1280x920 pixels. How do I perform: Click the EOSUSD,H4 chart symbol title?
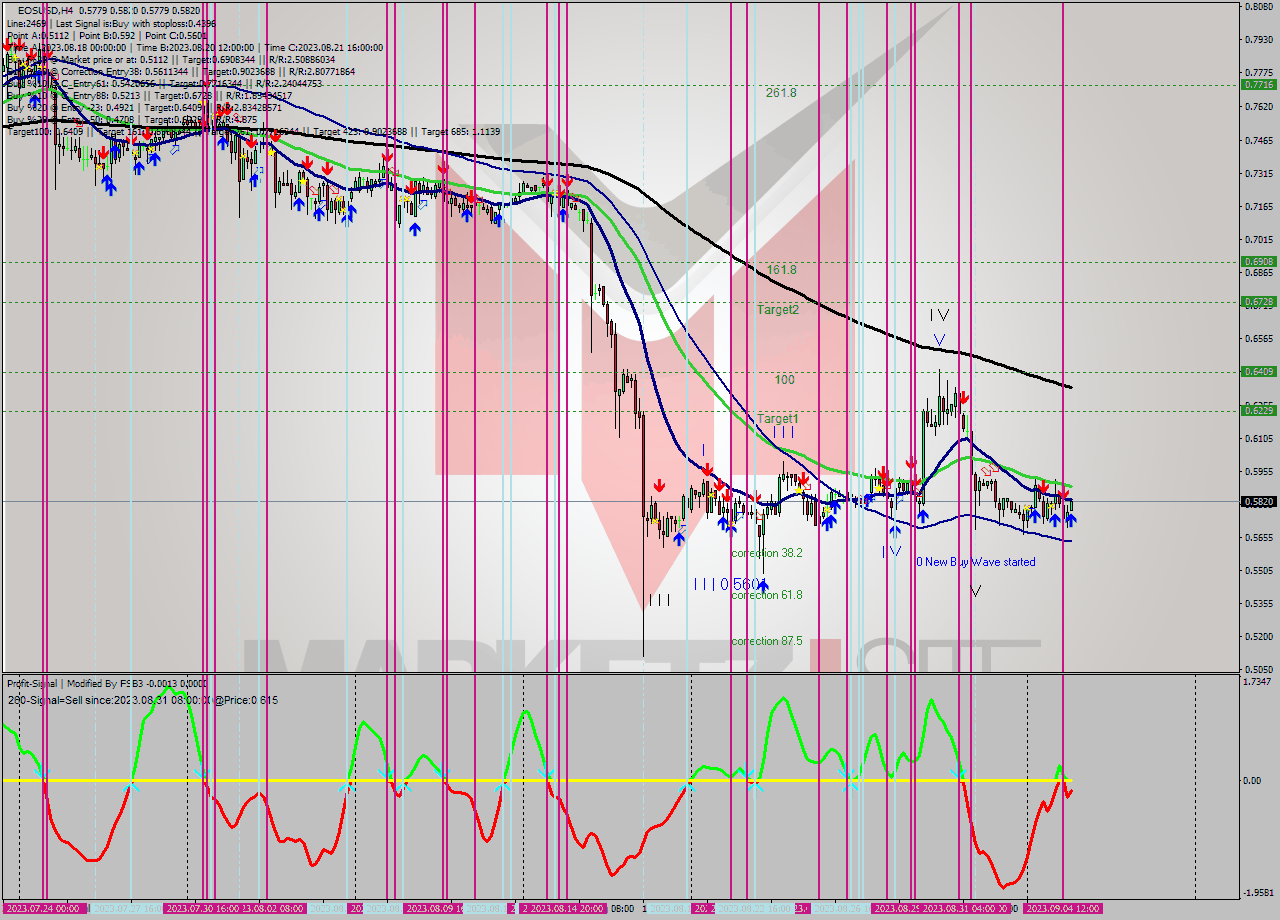[45, 10]
